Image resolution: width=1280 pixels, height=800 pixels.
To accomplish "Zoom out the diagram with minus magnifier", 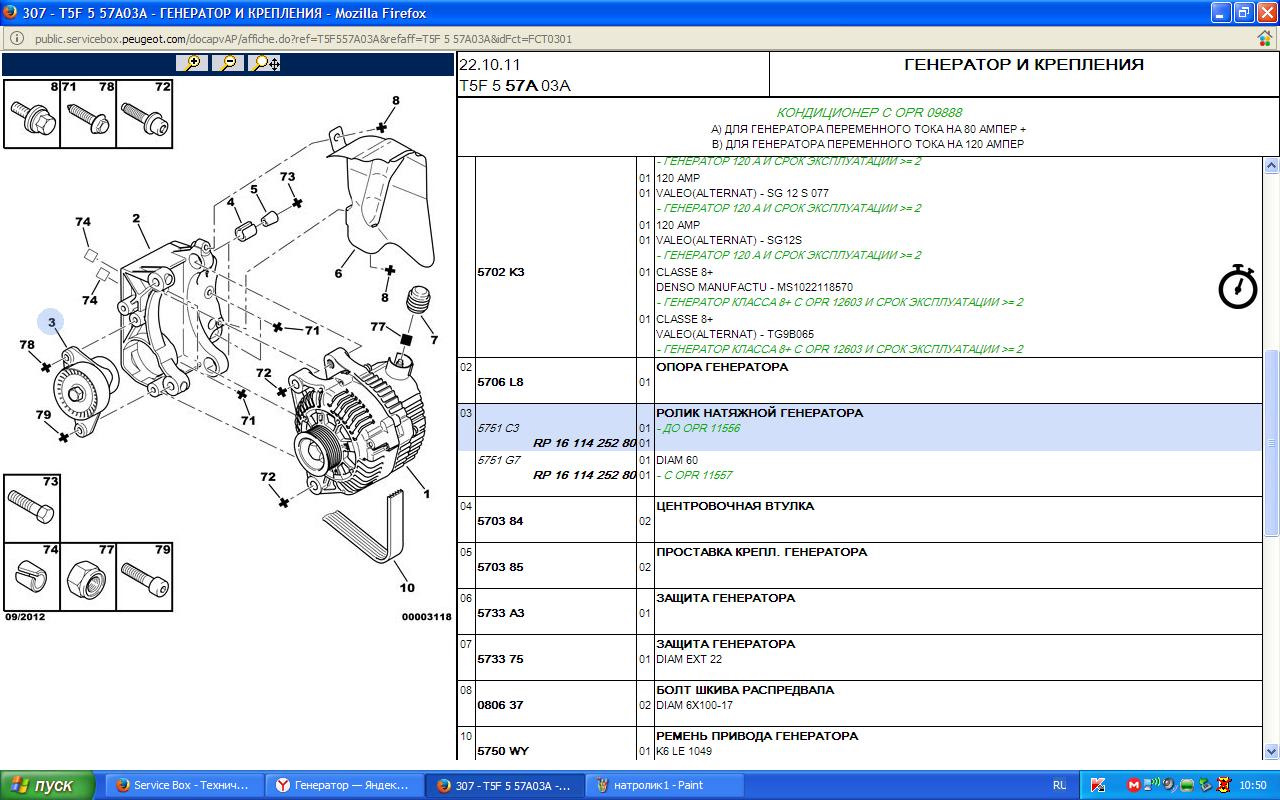I will coord(229,63).
